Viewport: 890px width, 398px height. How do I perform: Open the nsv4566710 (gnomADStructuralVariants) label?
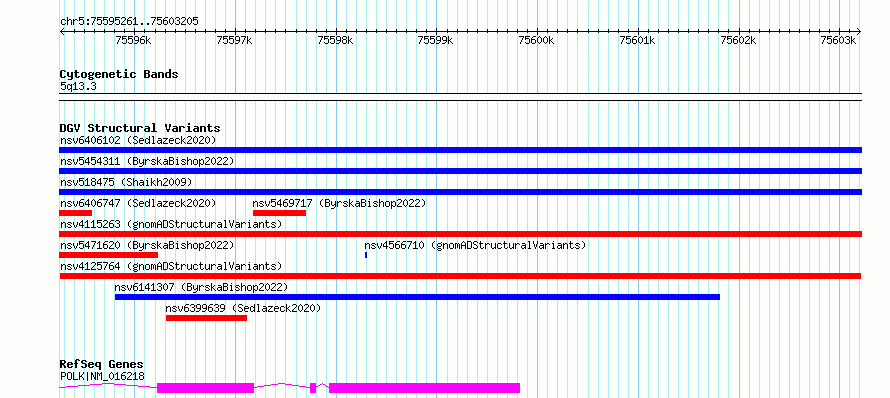tap(475, 245)
